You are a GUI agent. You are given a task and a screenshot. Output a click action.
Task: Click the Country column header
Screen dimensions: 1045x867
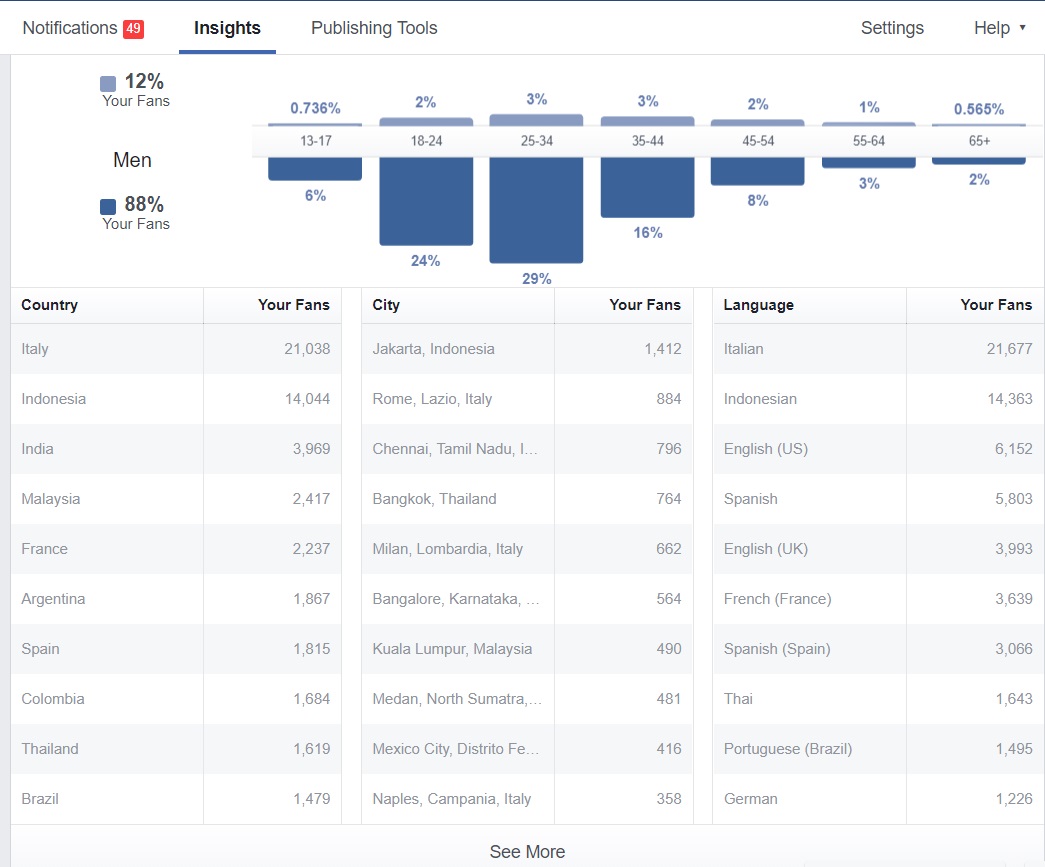[x=49, y=305]
